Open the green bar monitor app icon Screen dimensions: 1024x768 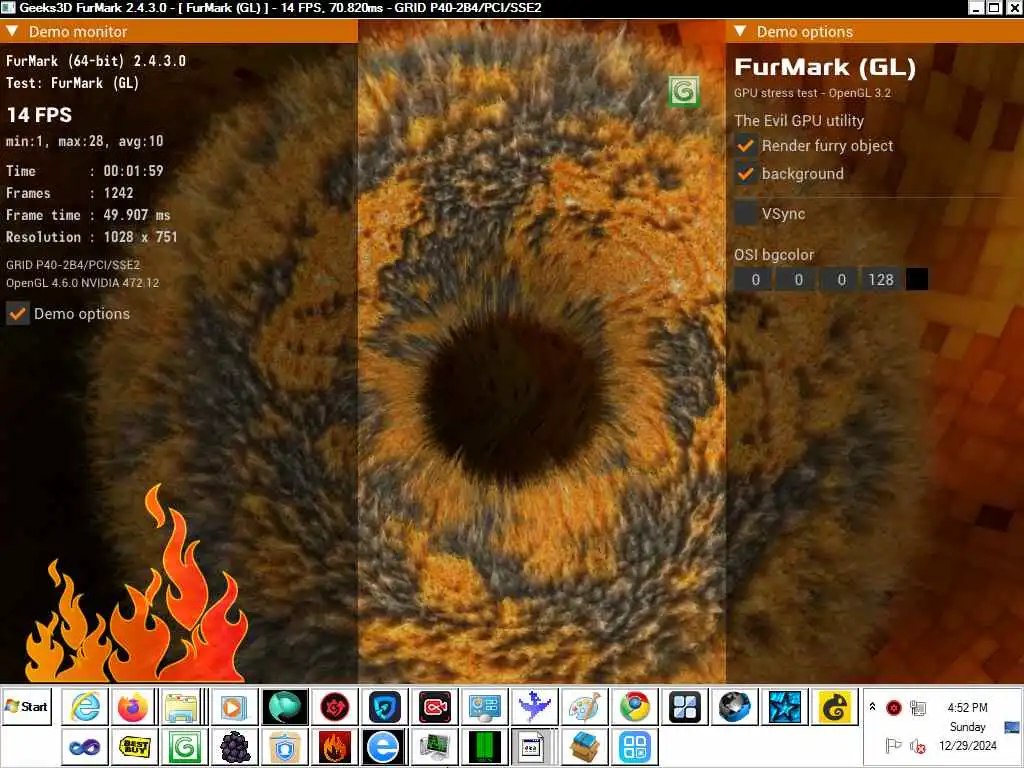485,746
